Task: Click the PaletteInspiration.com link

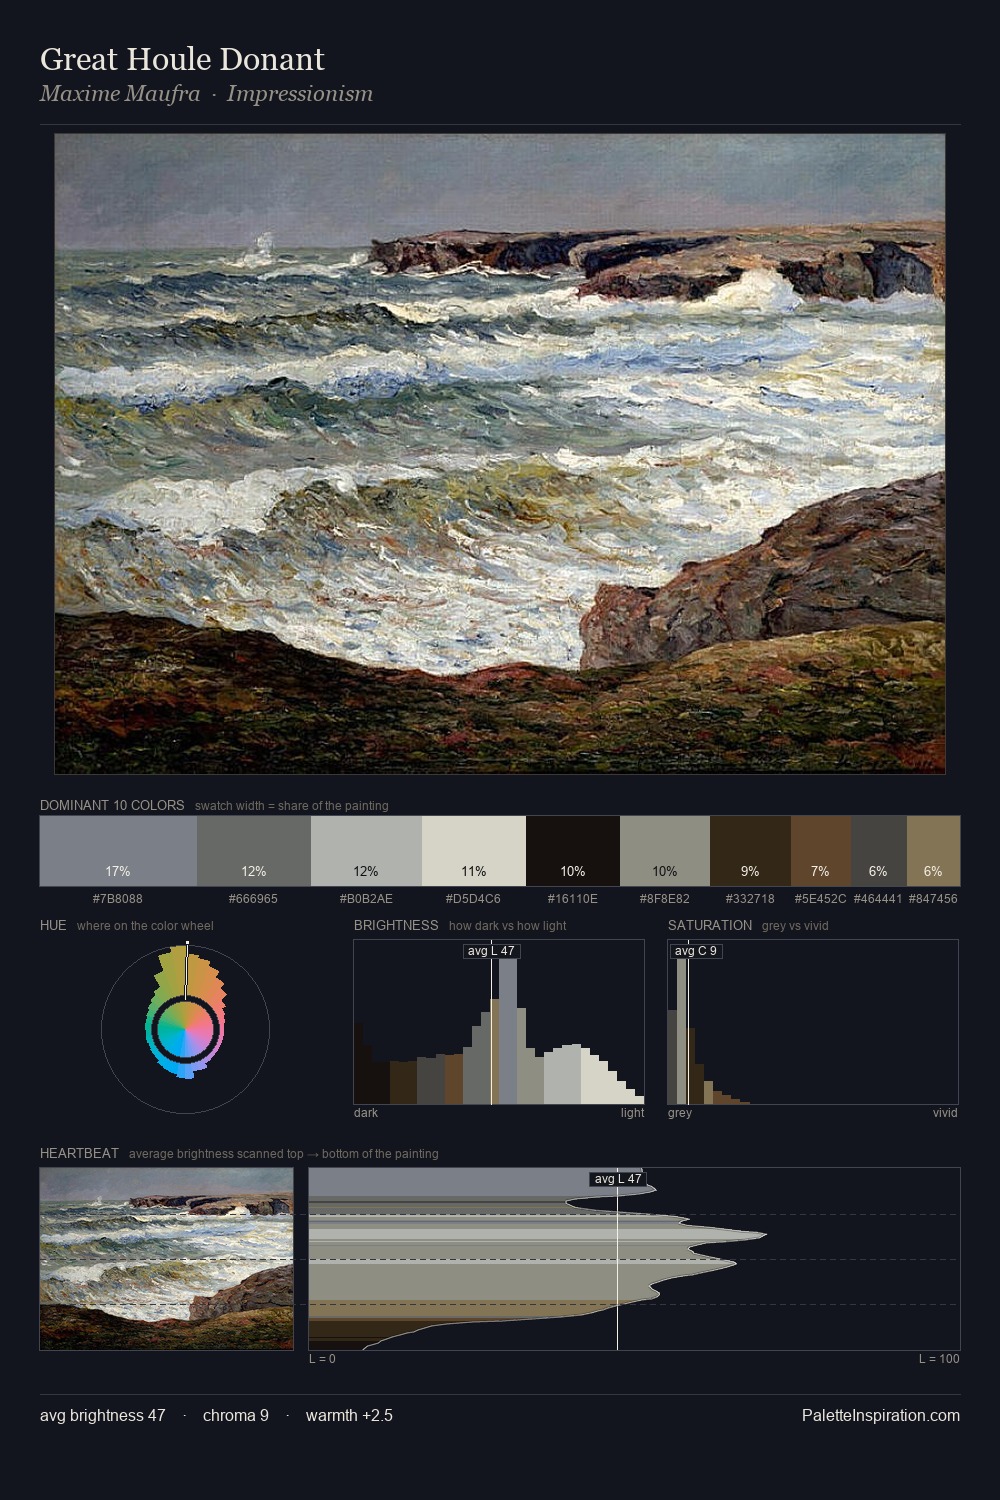Action: (881, 1415)
